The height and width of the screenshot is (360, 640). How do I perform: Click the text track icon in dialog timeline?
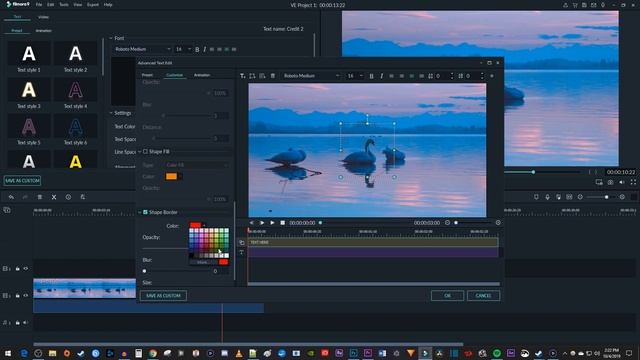pos(242,253)
